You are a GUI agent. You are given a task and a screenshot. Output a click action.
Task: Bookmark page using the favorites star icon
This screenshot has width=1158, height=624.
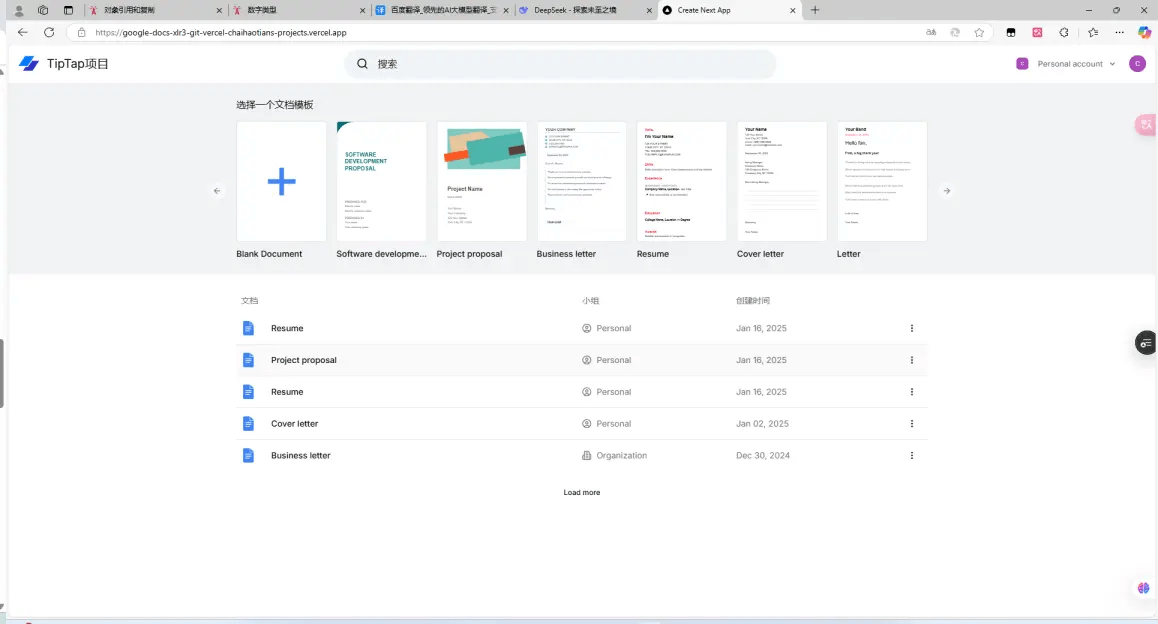pos(979,32)
